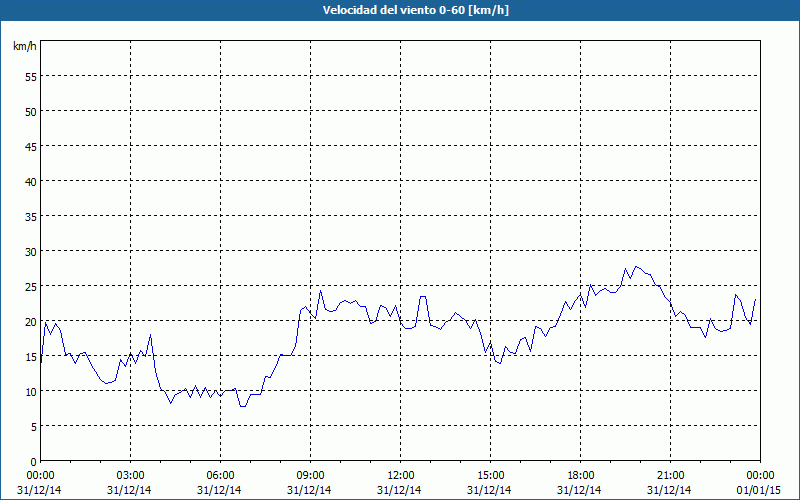
Task: Select the 03:00 time axis label
Action: (130, 476)
